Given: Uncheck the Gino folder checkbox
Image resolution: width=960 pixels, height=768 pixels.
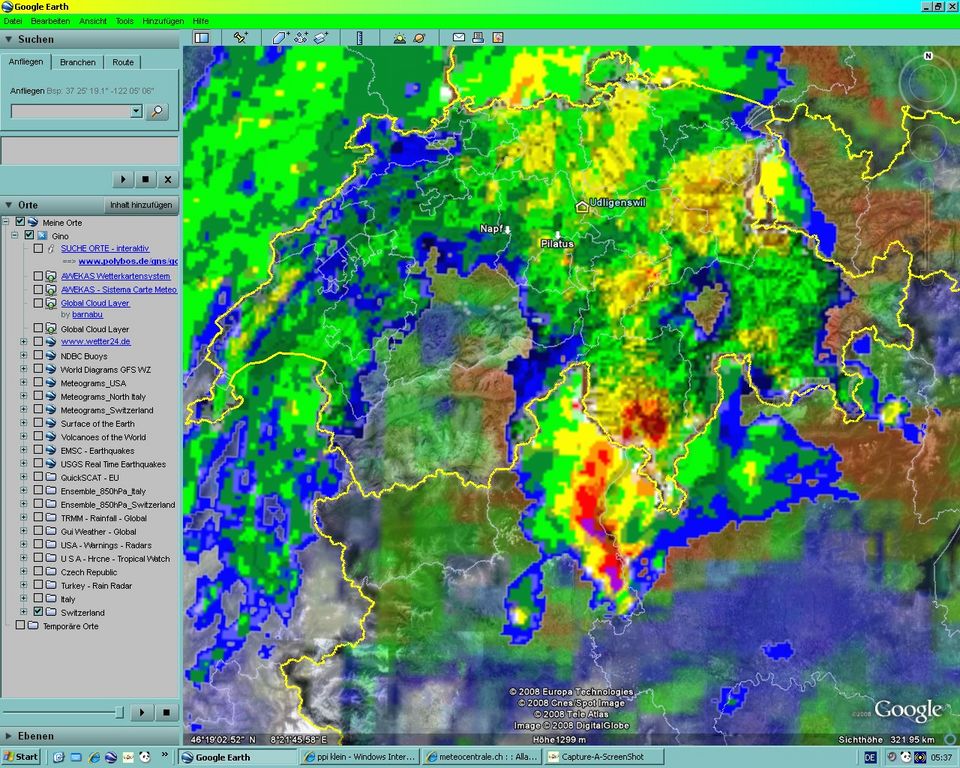Looking at the screenshot, I should (29, 235).
